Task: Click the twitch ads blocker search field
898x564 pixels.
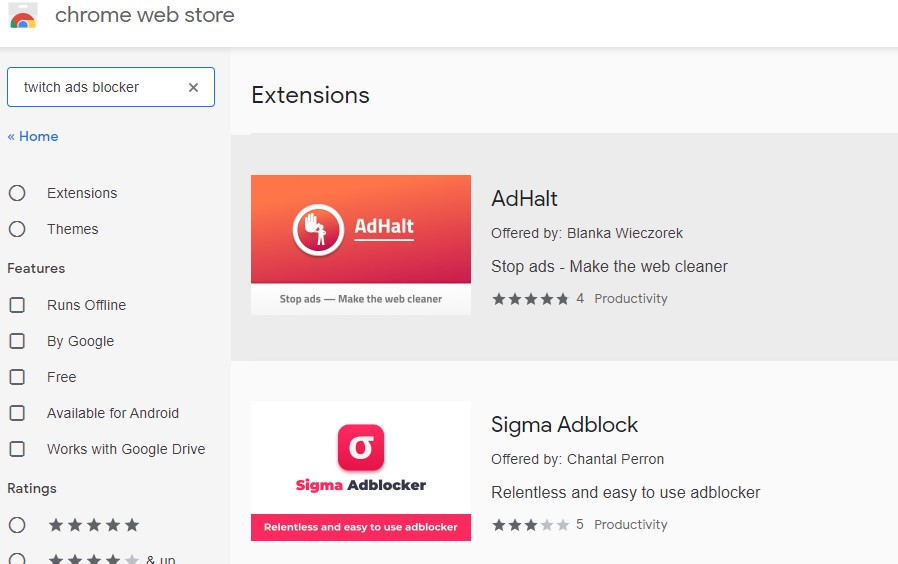Action: point(111,87)
